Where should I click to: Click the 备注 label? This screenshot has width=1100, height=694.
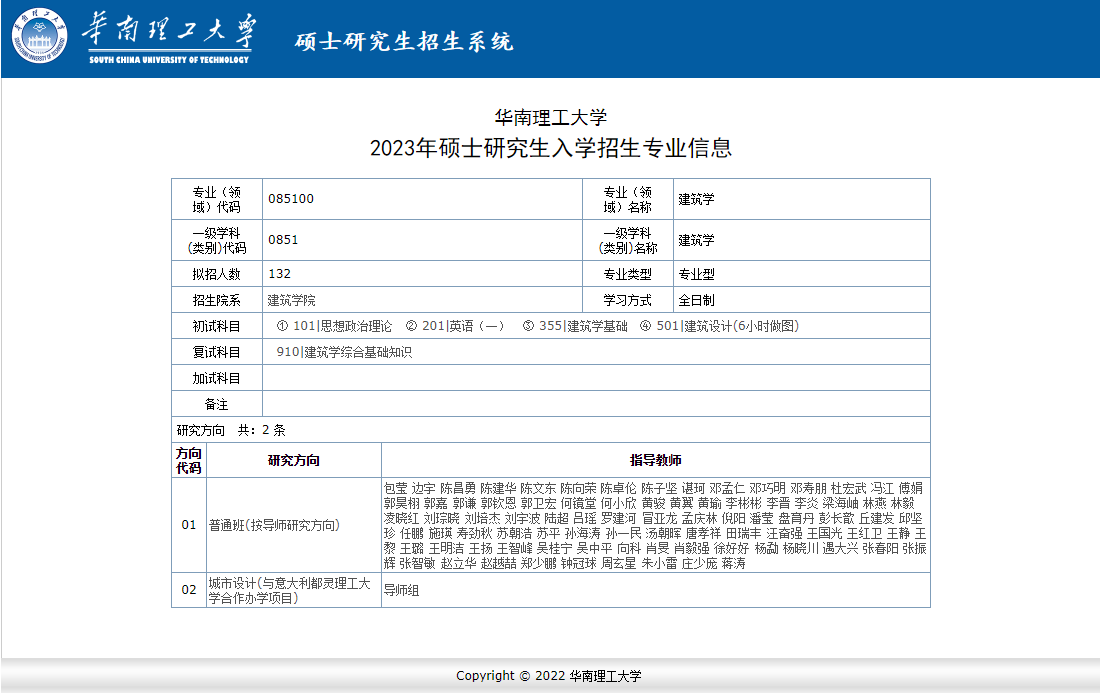[x=217, y=404]
